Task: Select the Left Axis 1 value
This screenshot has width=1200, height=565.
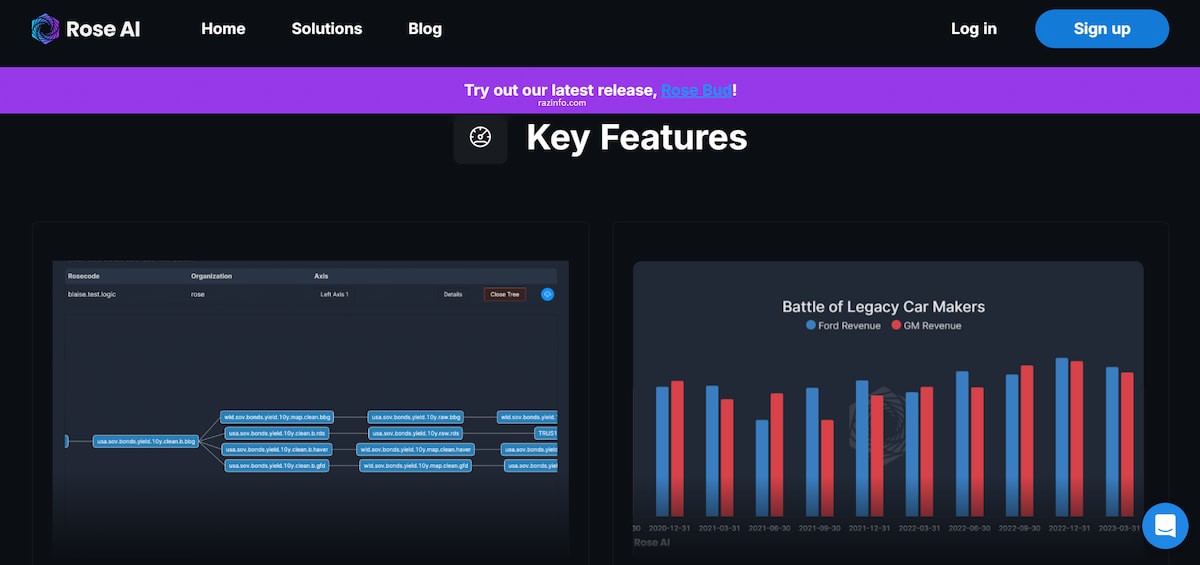Action: pyautogui.click(x=334, y=294)
